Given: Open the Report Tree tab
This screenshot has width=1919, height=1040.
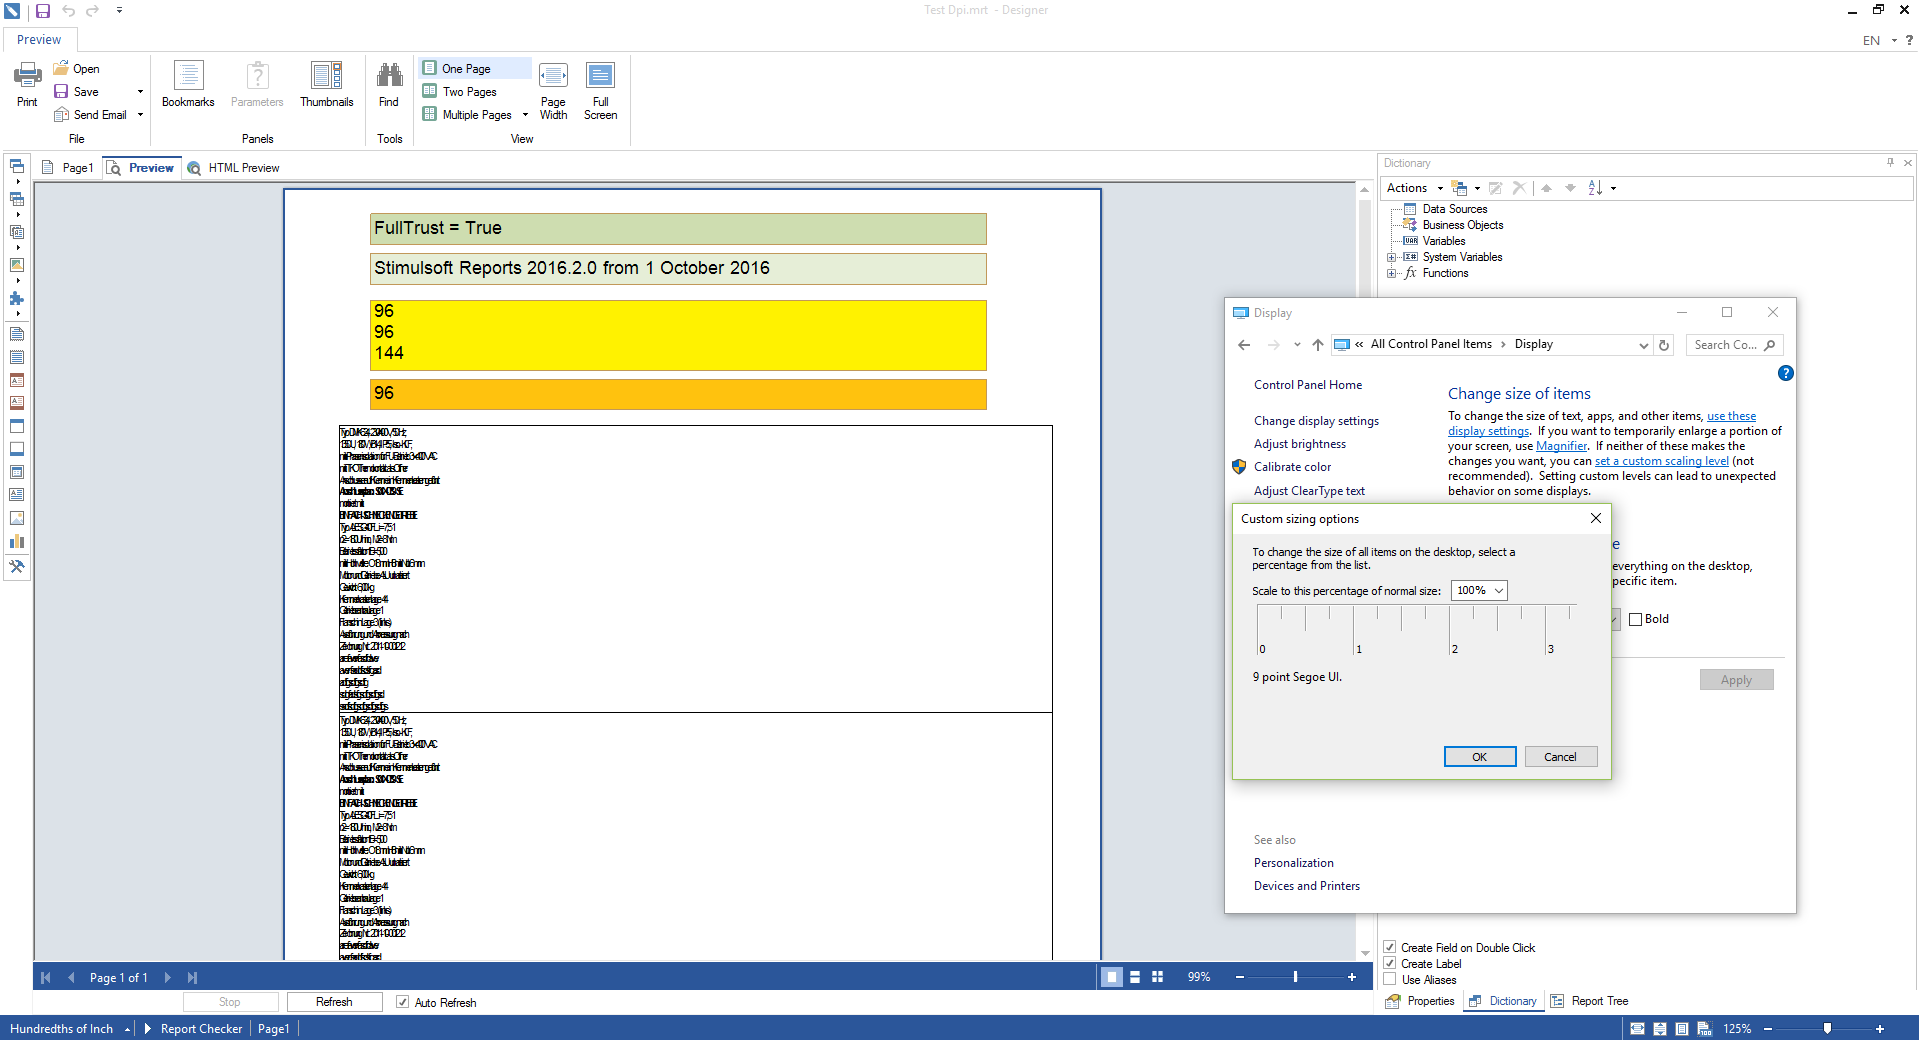Looking at the screenshot, I should pos(1590,1001).
